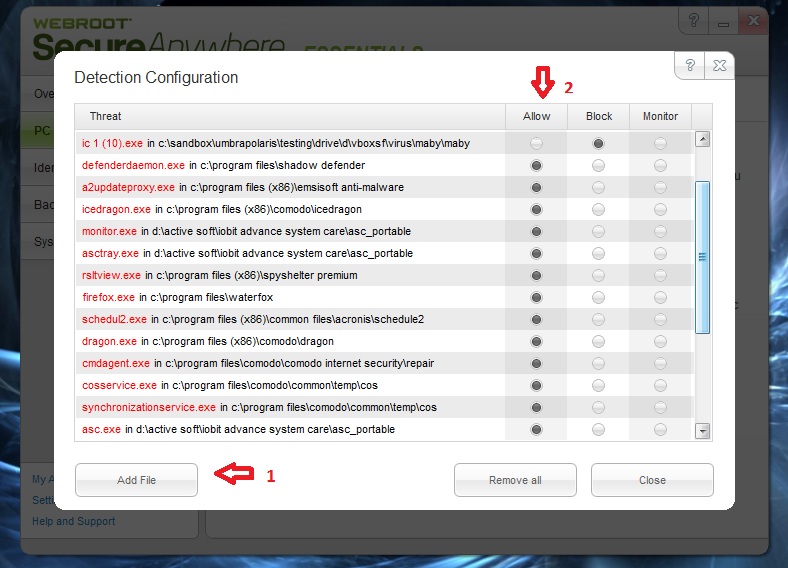Select Allow for schedul2.exe
This screenshot has height=568, width=788.
coord(536,320)
